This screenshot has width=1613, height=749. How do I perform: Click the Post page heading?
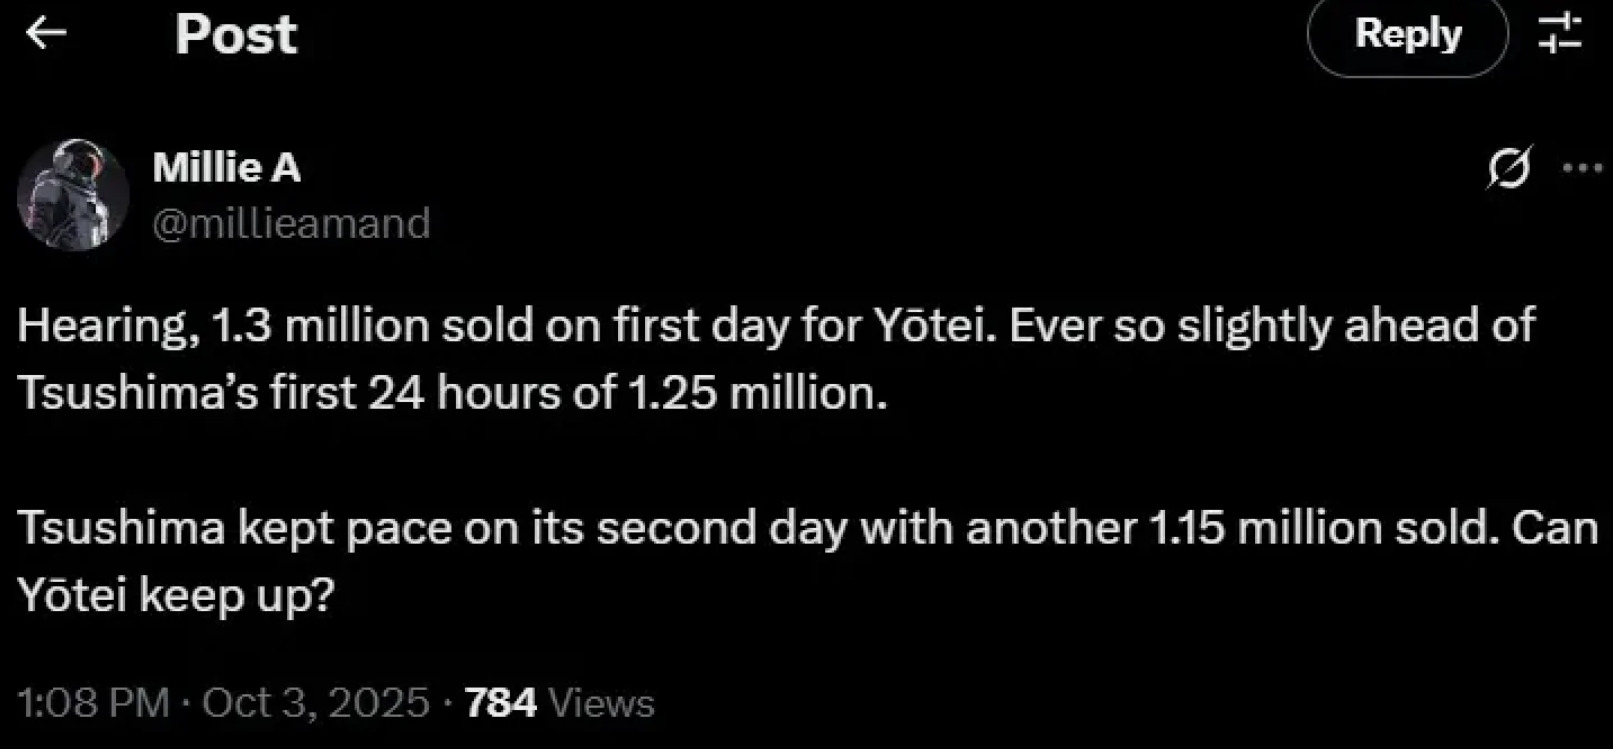pos(236,34)
